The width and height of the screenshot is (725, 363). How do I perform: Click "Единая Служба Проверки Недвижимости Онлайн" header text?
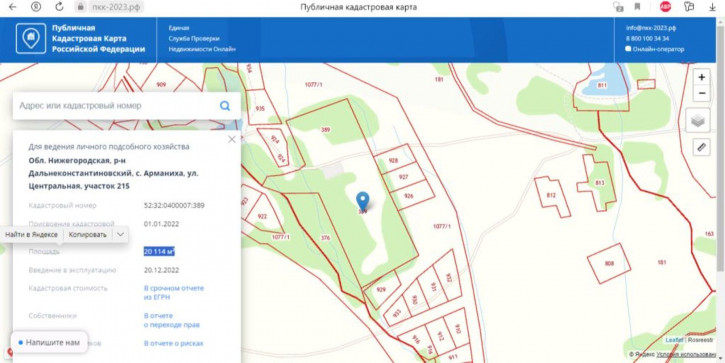(202, 38)
